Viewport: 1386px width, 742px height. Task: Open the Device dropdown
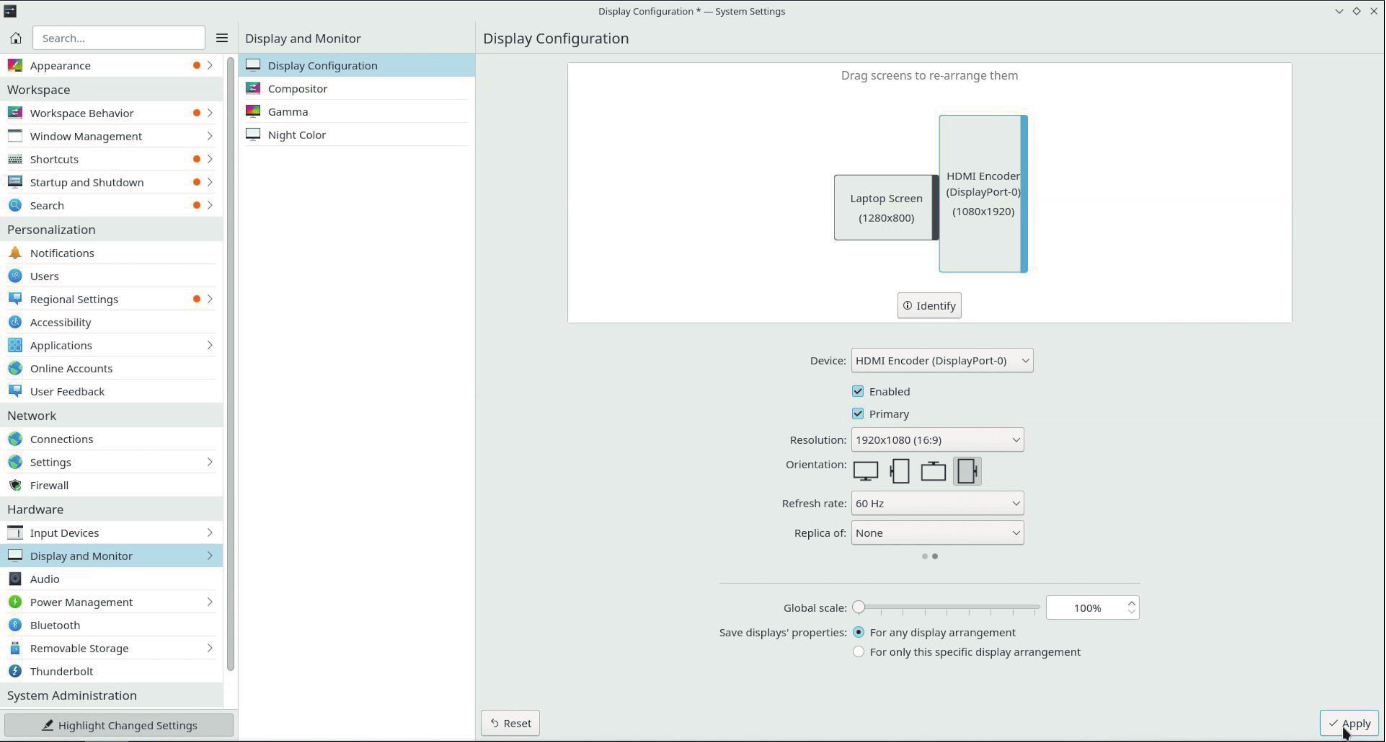[x=941, y=360]
